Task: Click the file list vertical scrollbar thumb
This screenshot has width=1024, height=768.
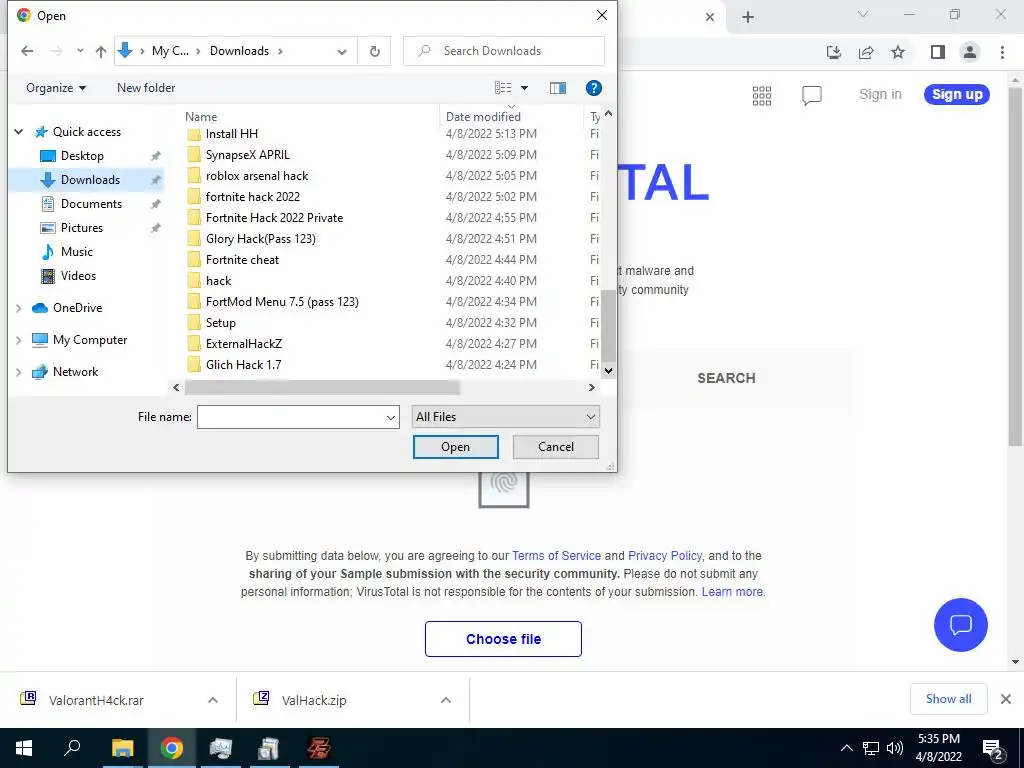Action: 608,325
